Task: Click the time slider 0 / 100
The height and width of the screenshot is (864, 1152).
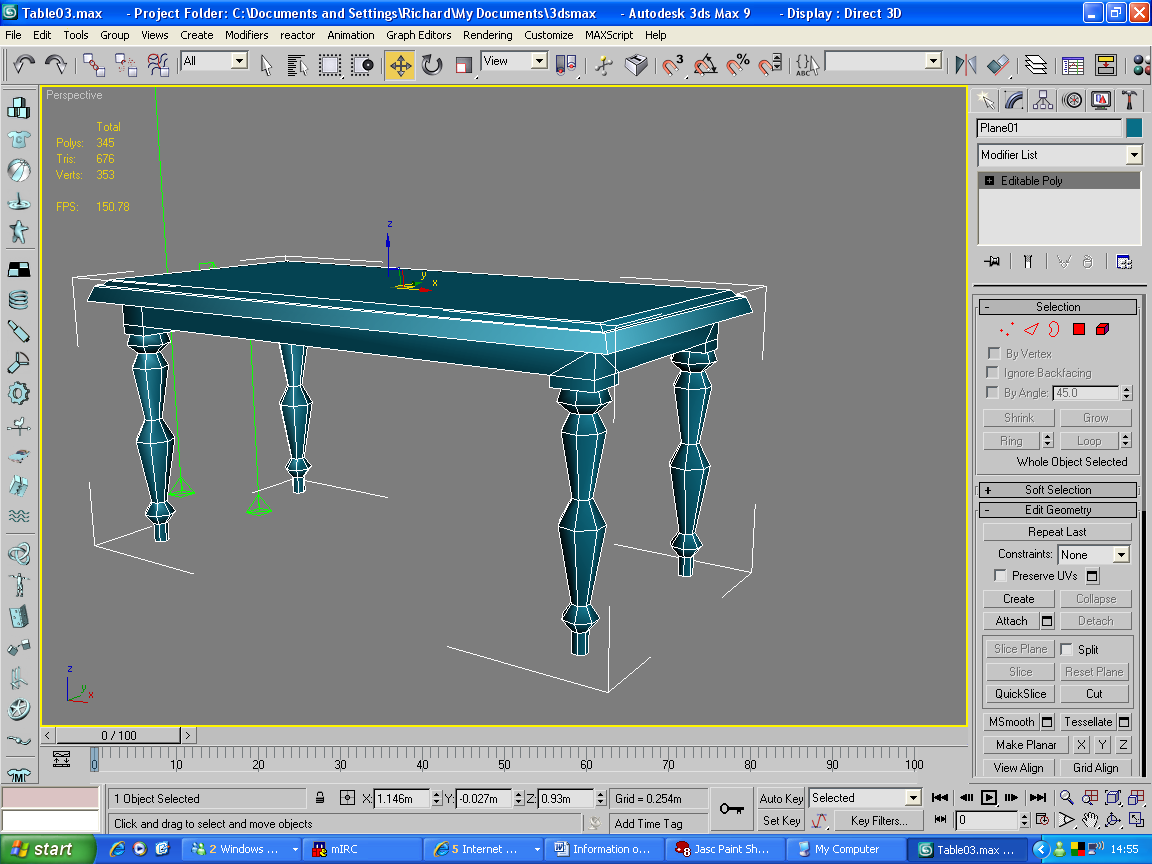Action: 118,735
